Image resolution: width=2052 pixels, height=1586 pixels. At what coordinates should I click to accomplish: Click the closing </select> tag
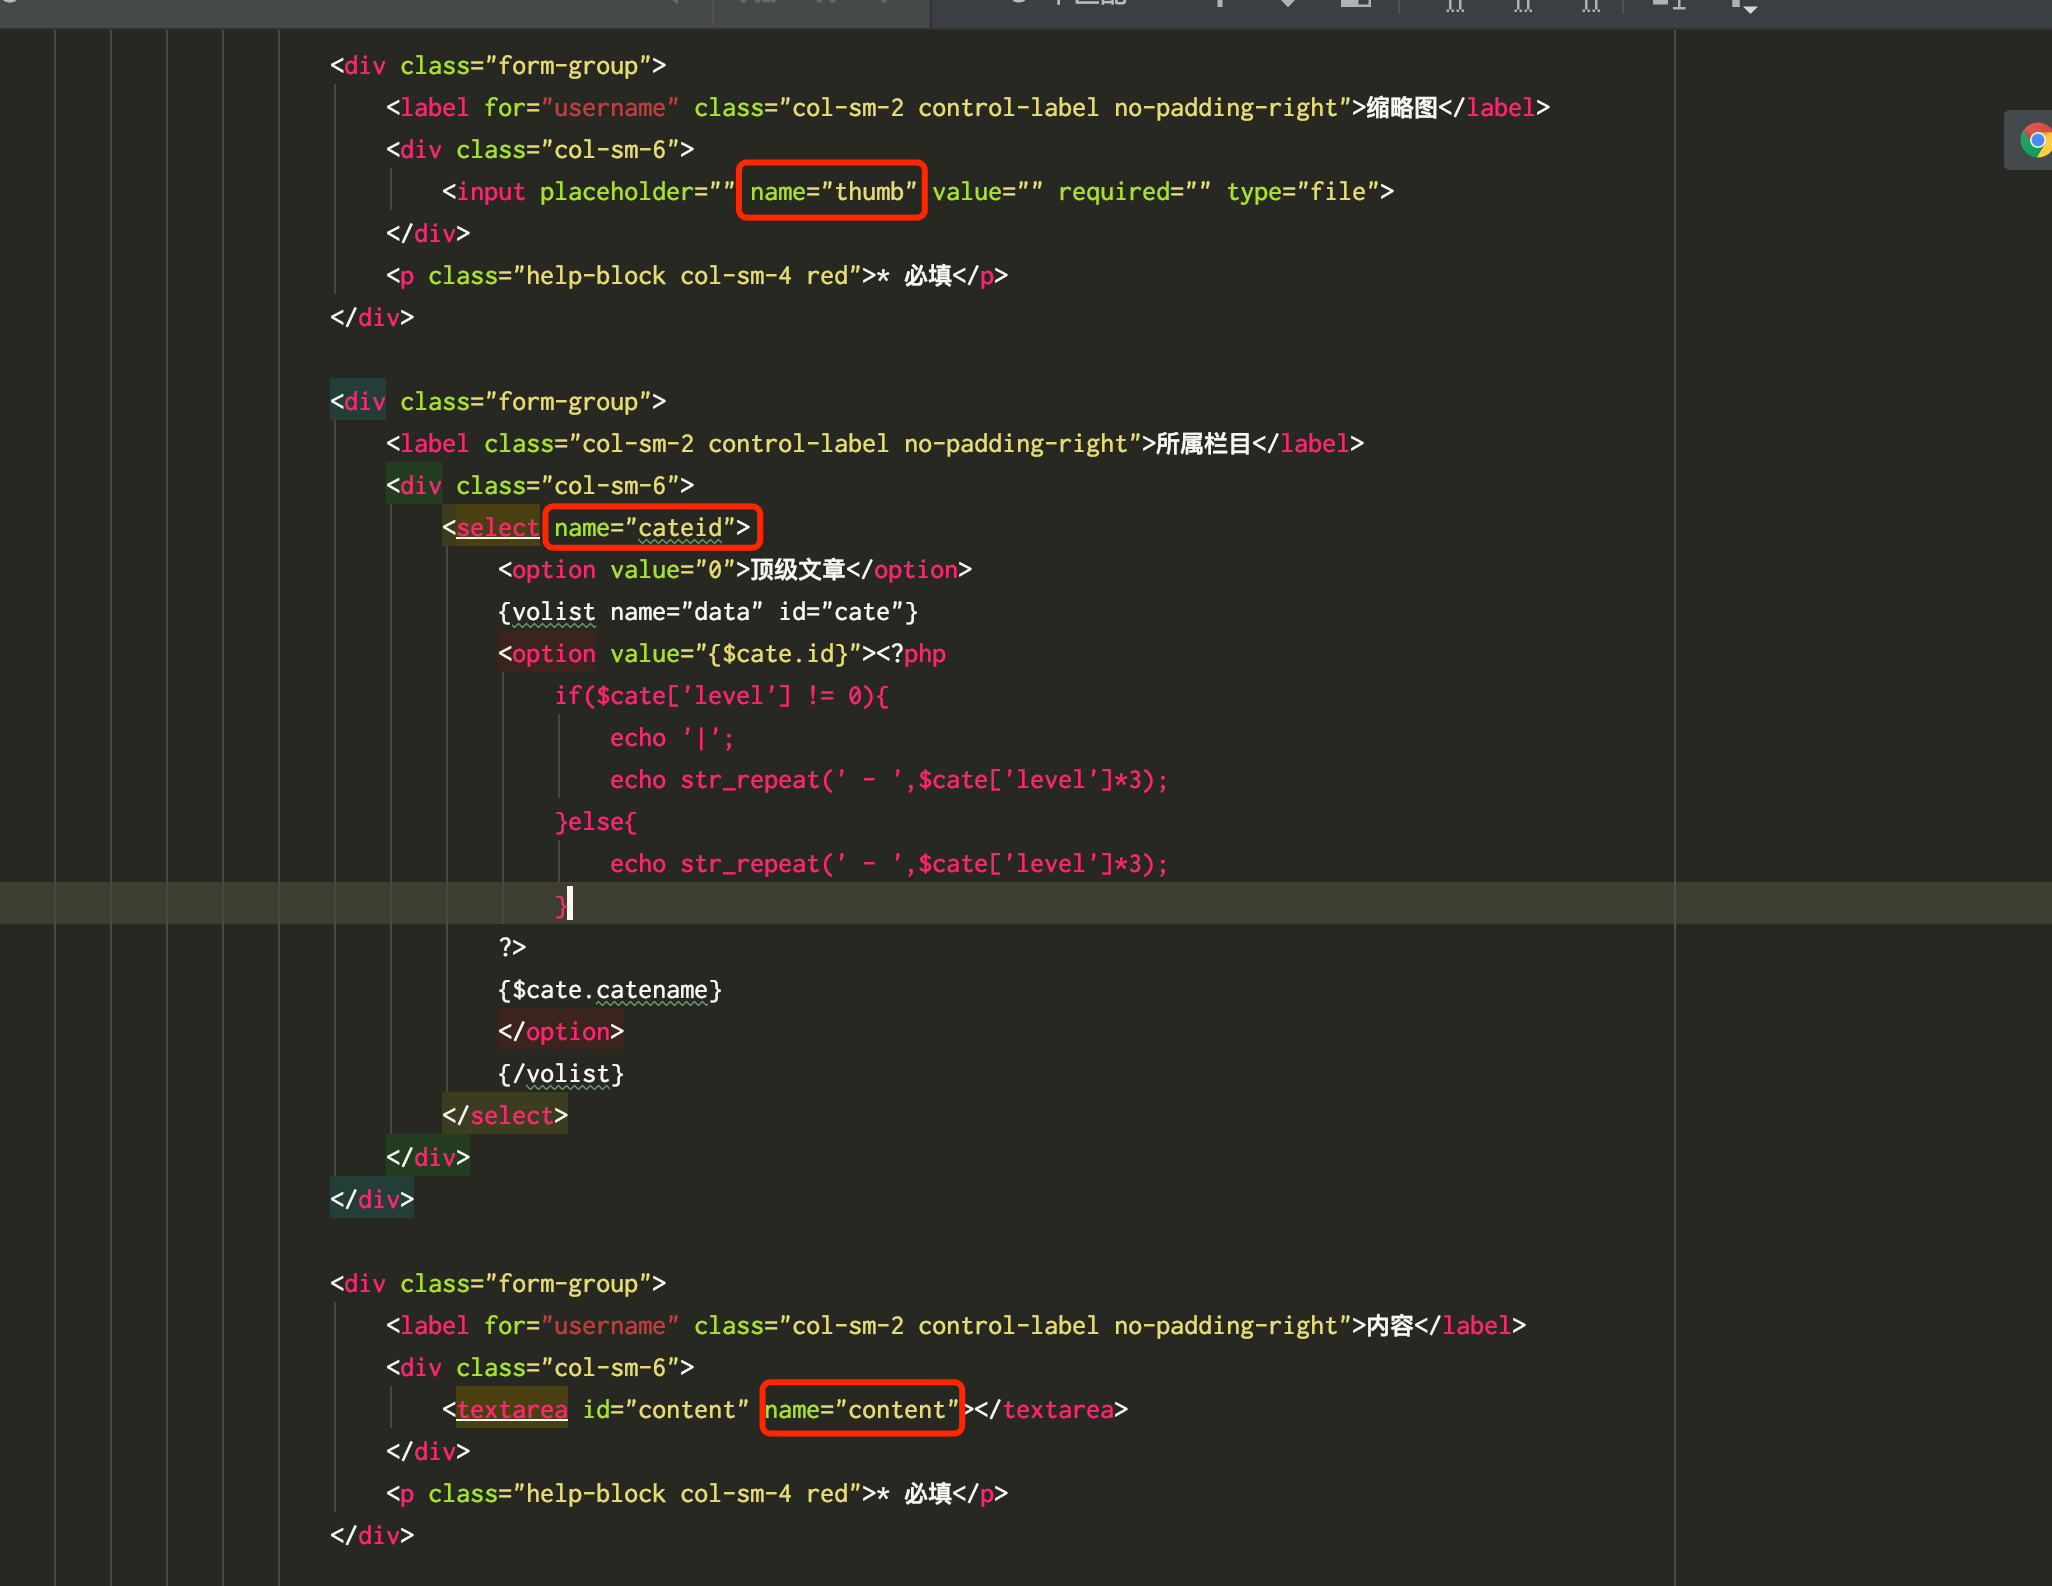click(x=505, y=1115)
